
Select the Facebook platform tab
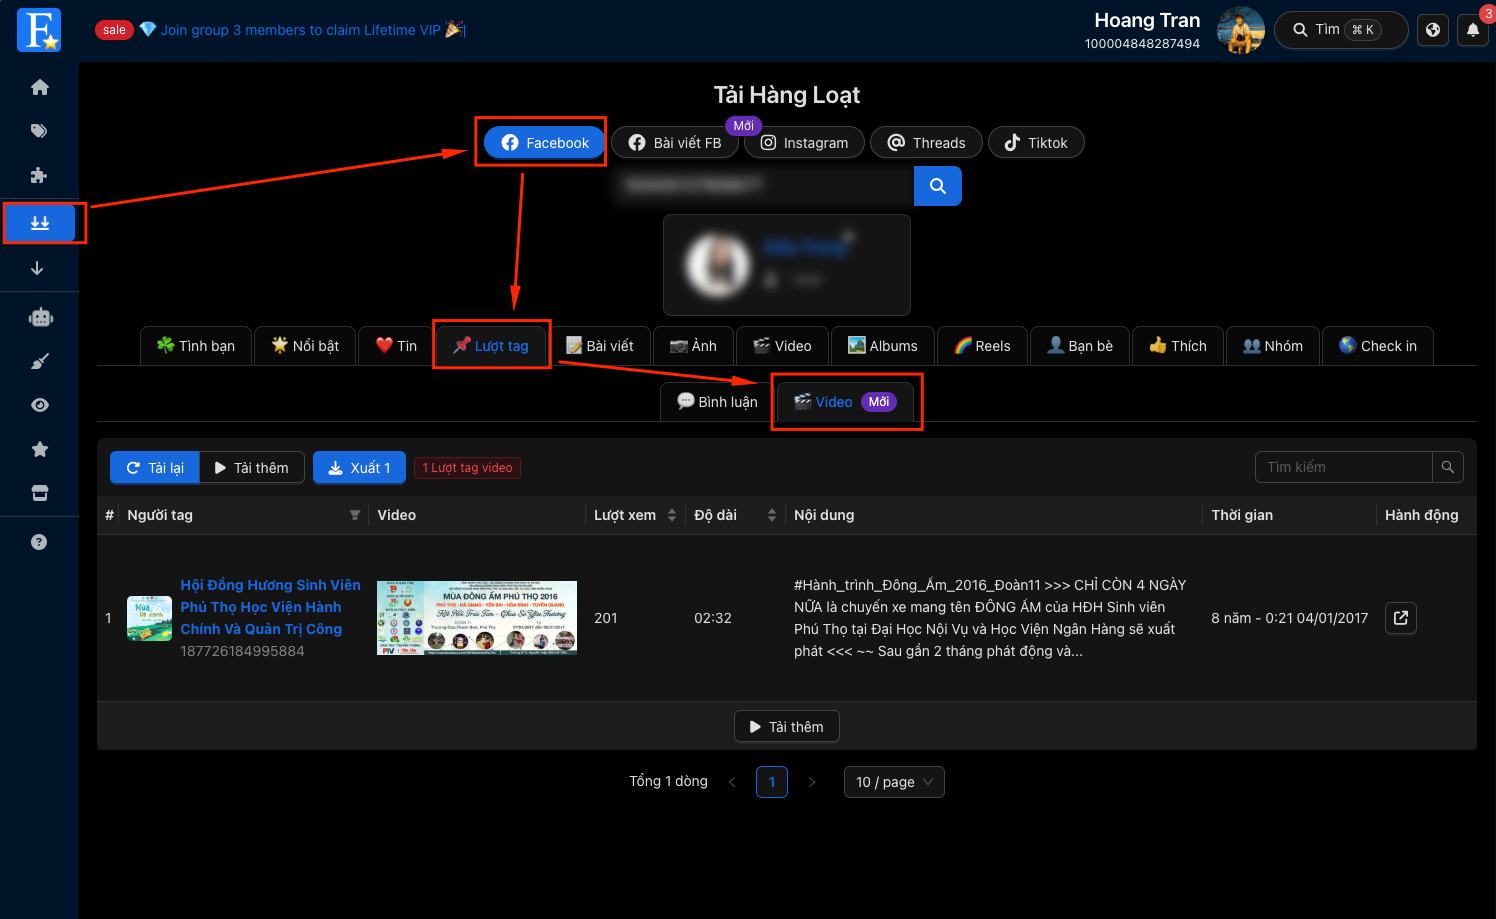pos(545,142)
